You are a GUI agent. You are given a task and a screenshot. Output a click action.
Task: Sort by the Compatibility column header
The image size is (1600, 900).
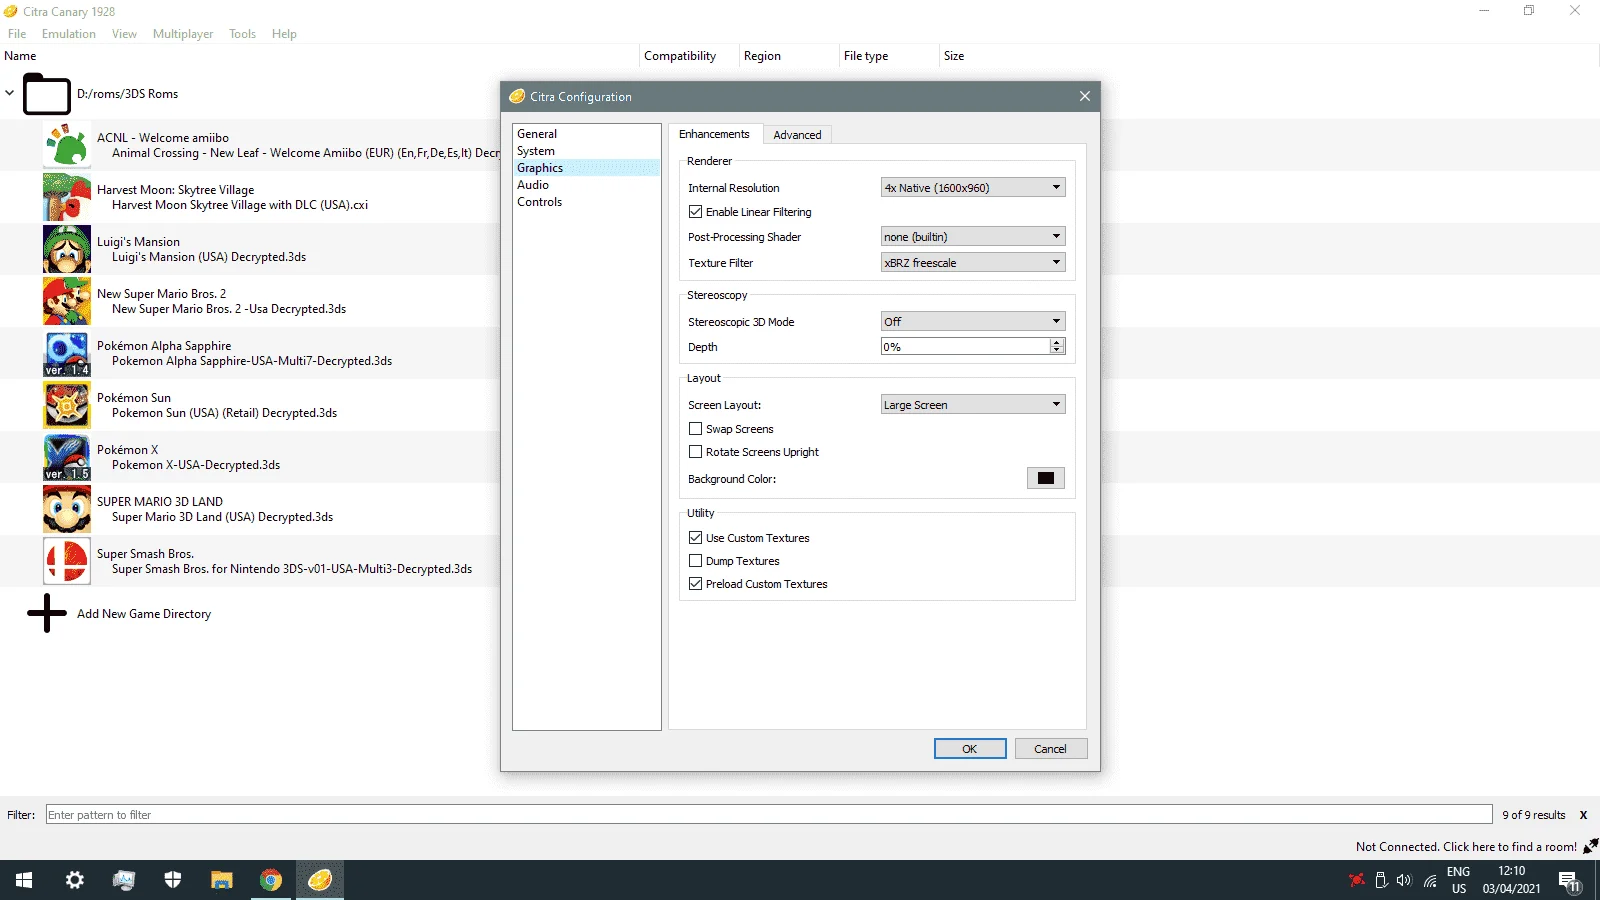[x=680, y=56]
